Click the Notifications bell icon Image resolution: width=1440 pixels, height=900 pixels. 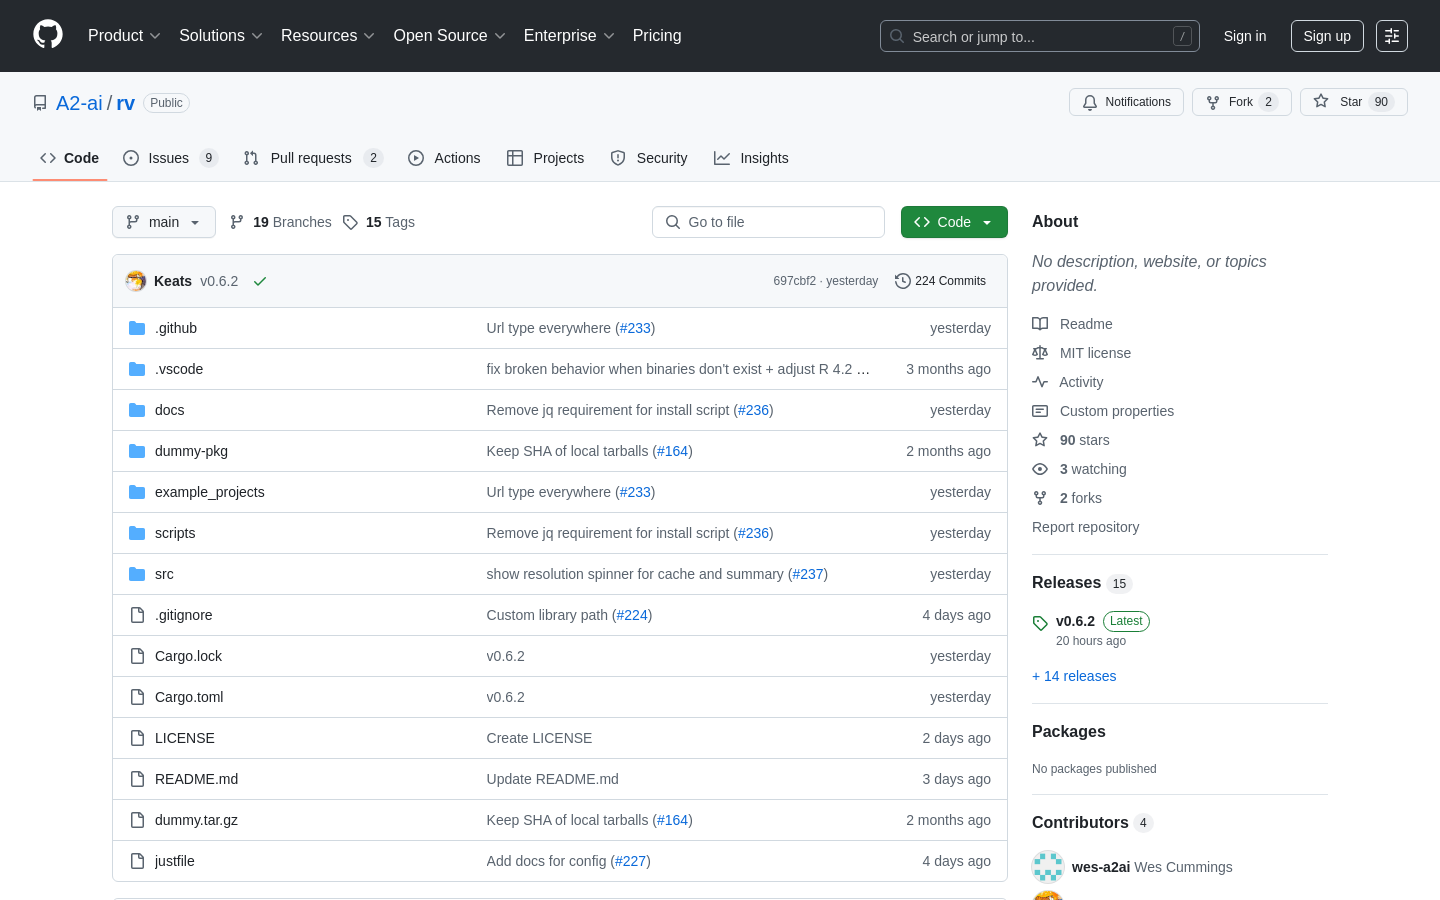point(1090,102)
